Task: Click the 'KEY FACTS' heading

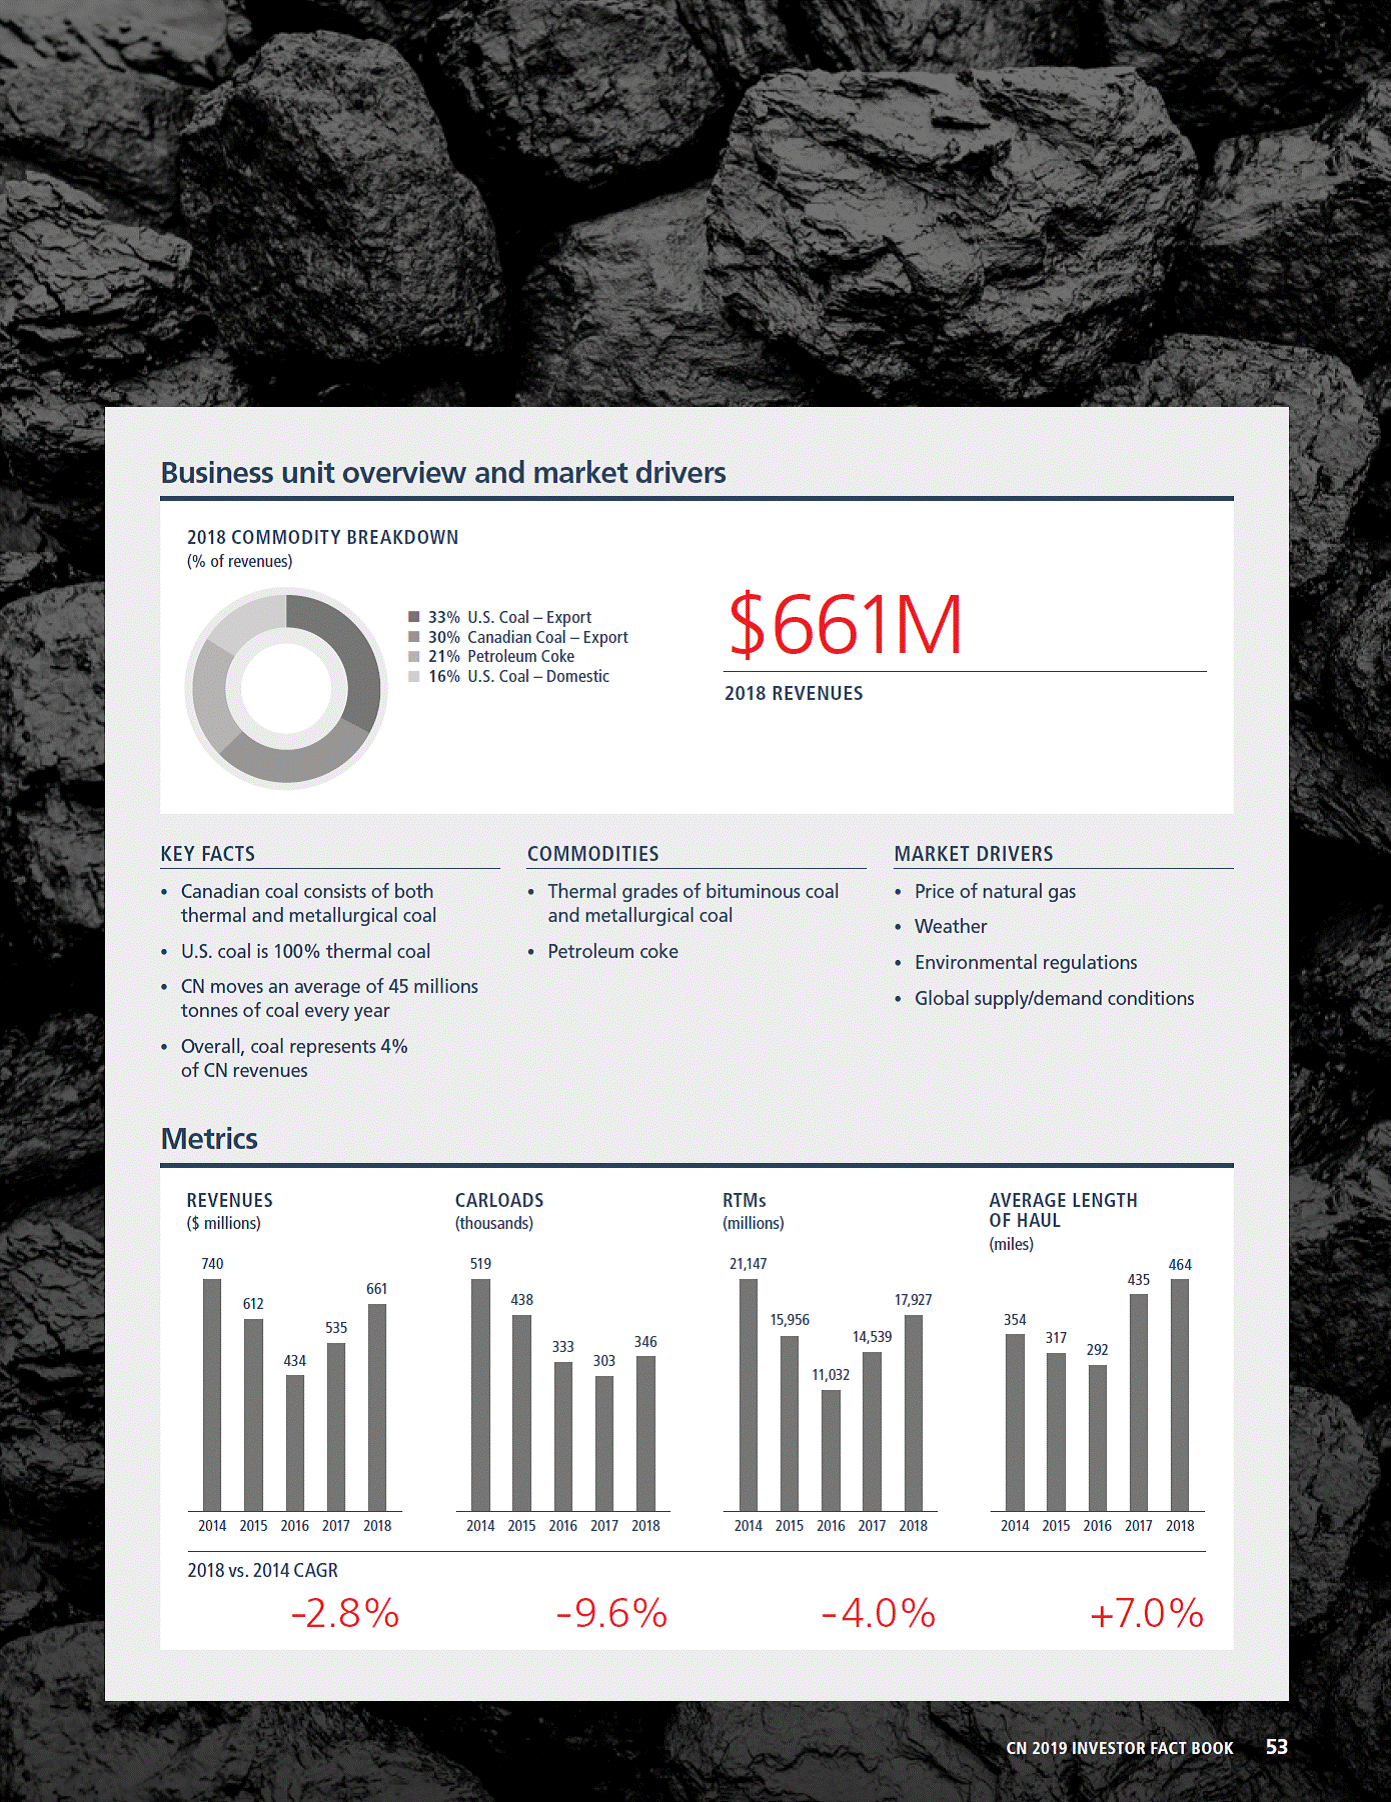Action: click(208, 854)
